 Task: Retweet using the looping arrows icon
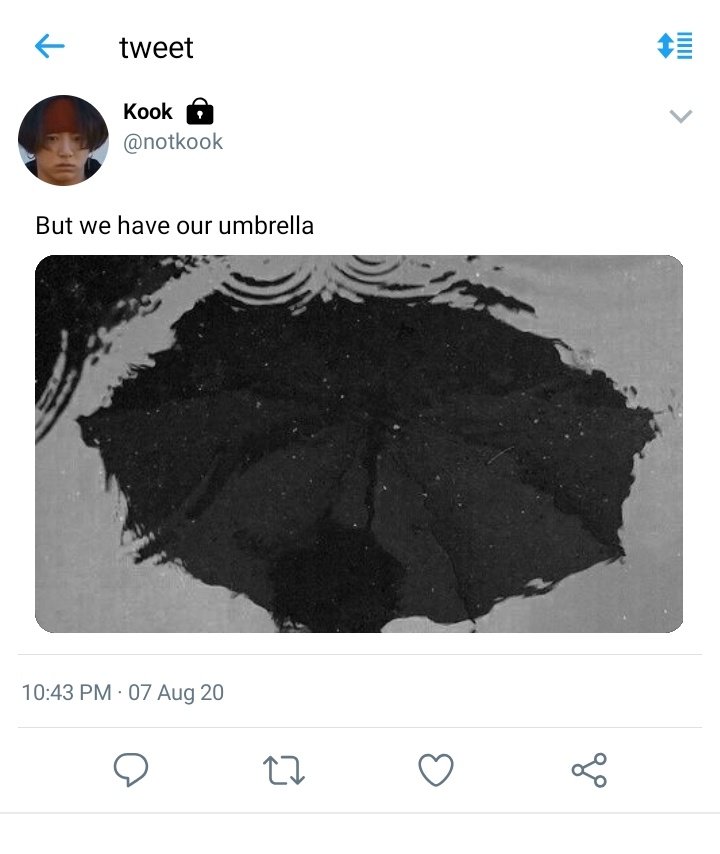[284, 770]
